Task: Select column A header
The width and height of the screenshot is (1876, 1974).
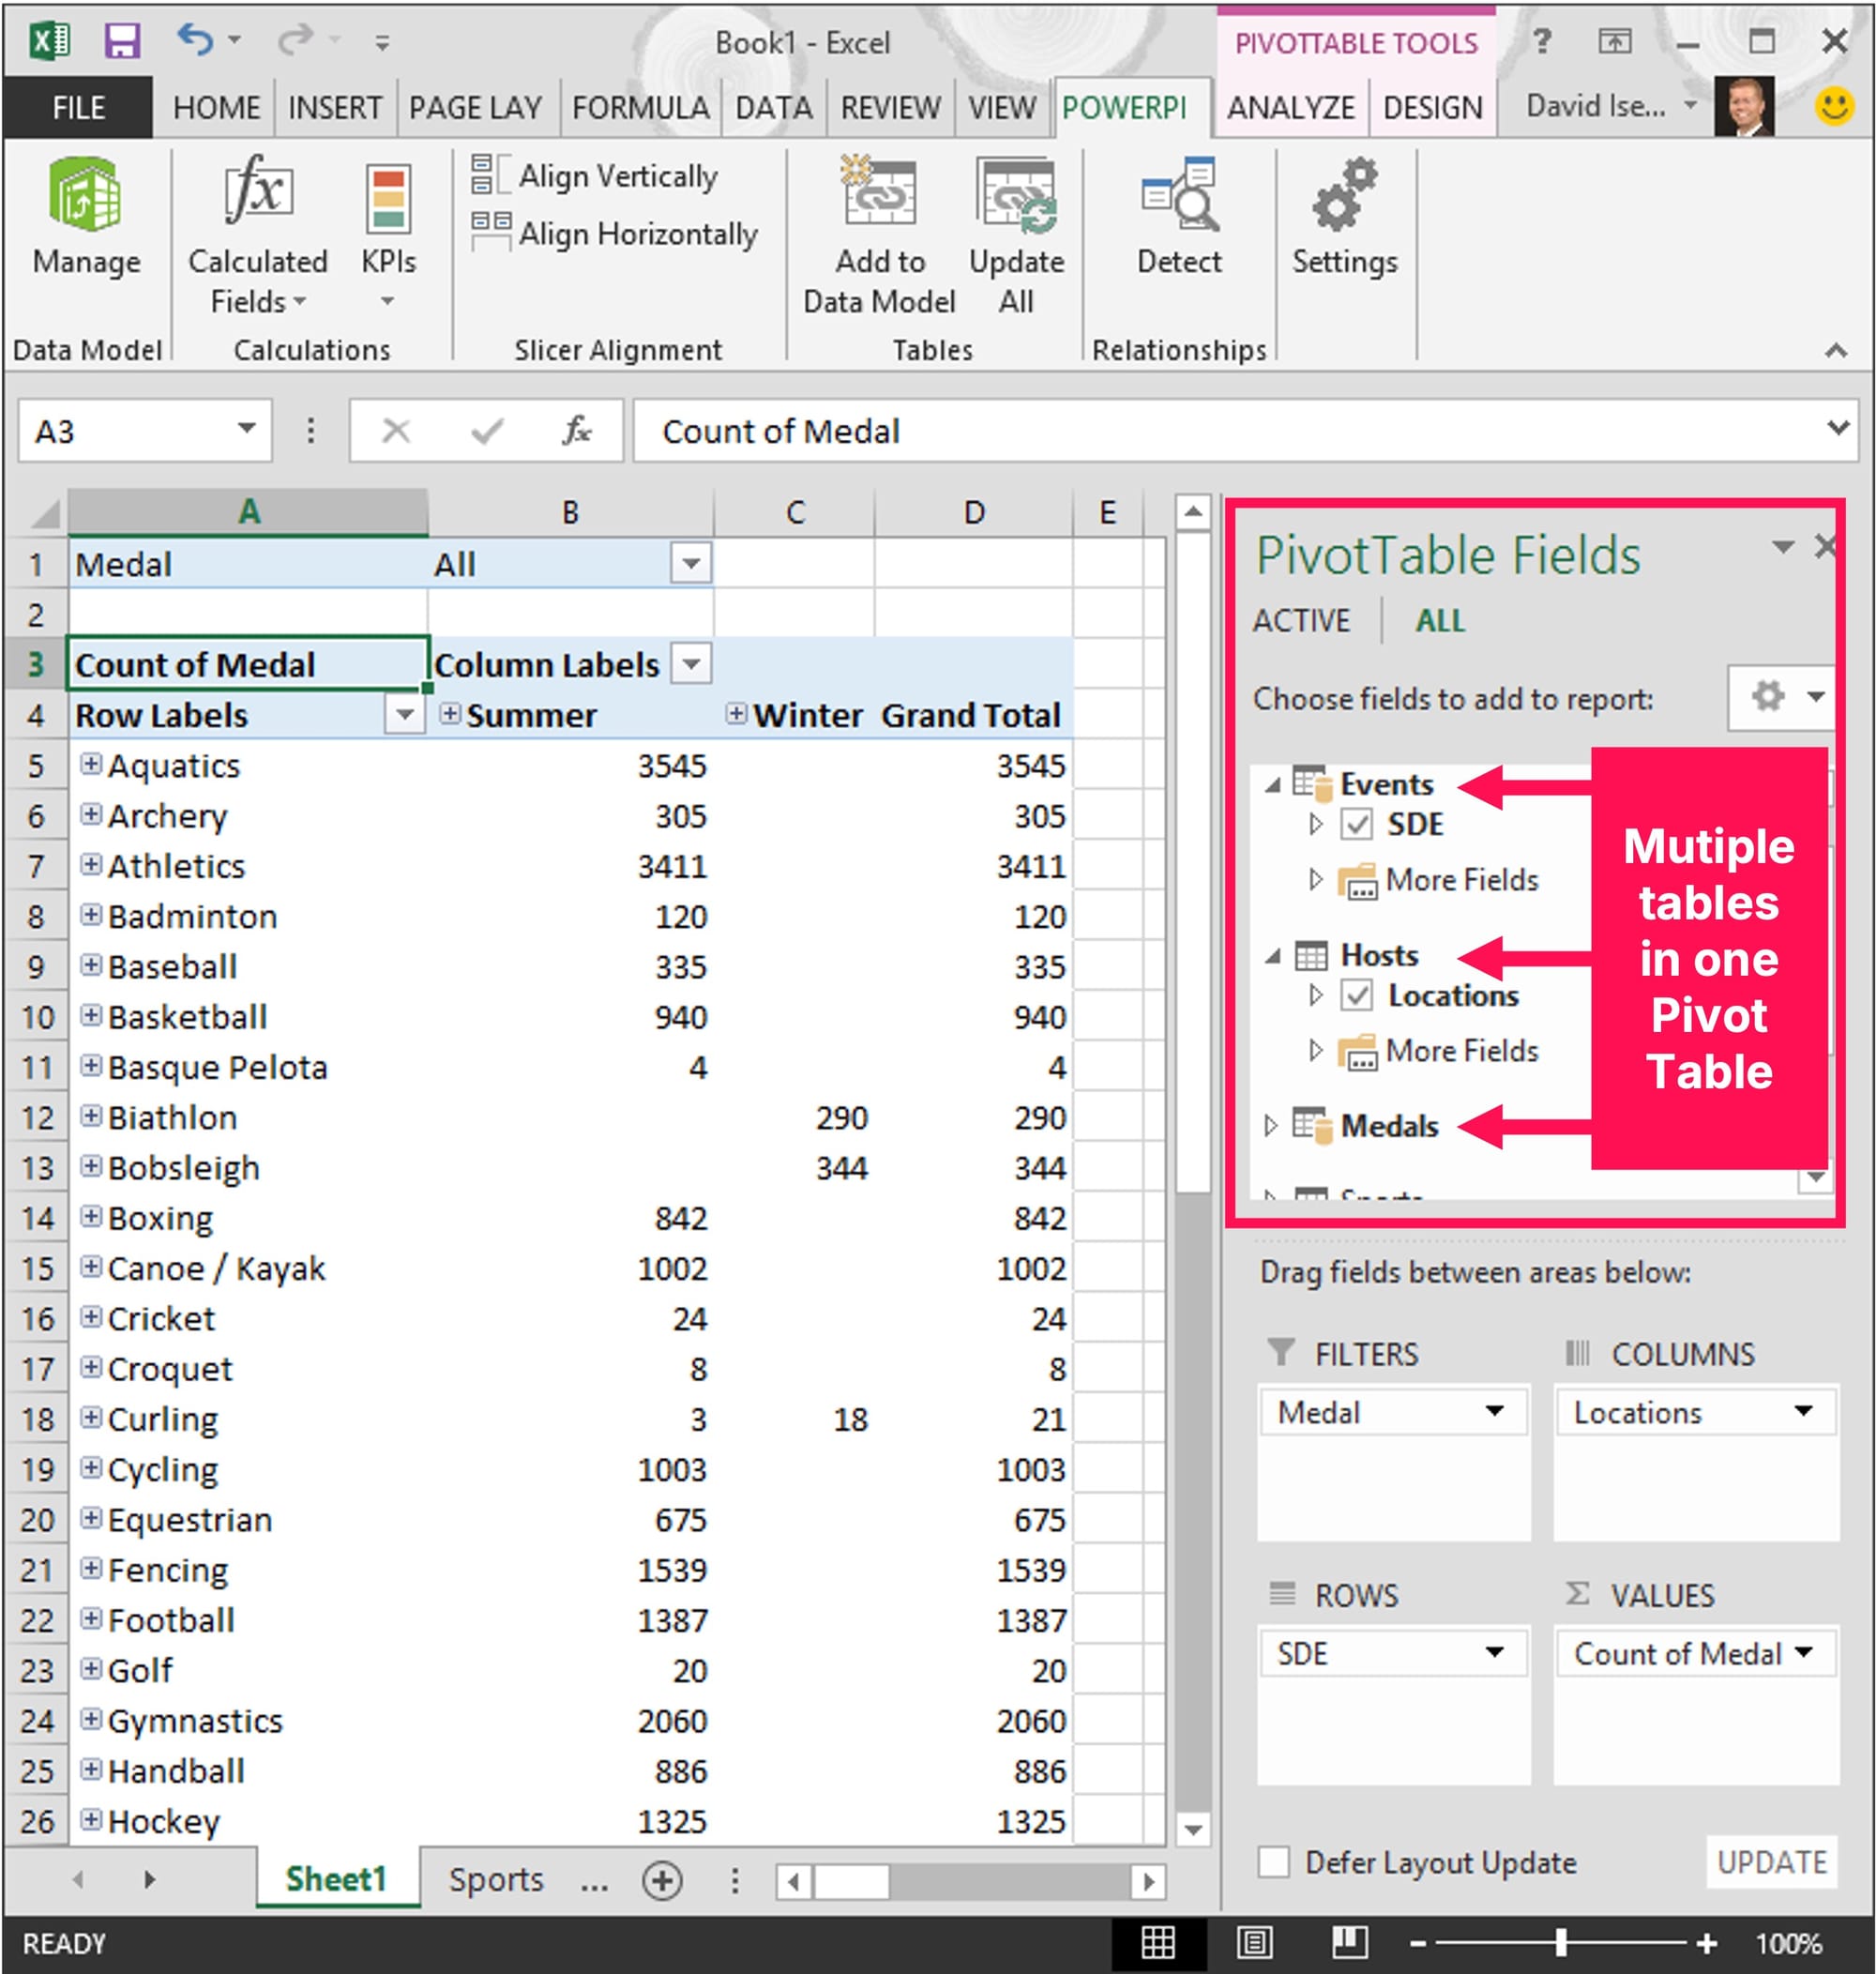Action: point(248,511)
